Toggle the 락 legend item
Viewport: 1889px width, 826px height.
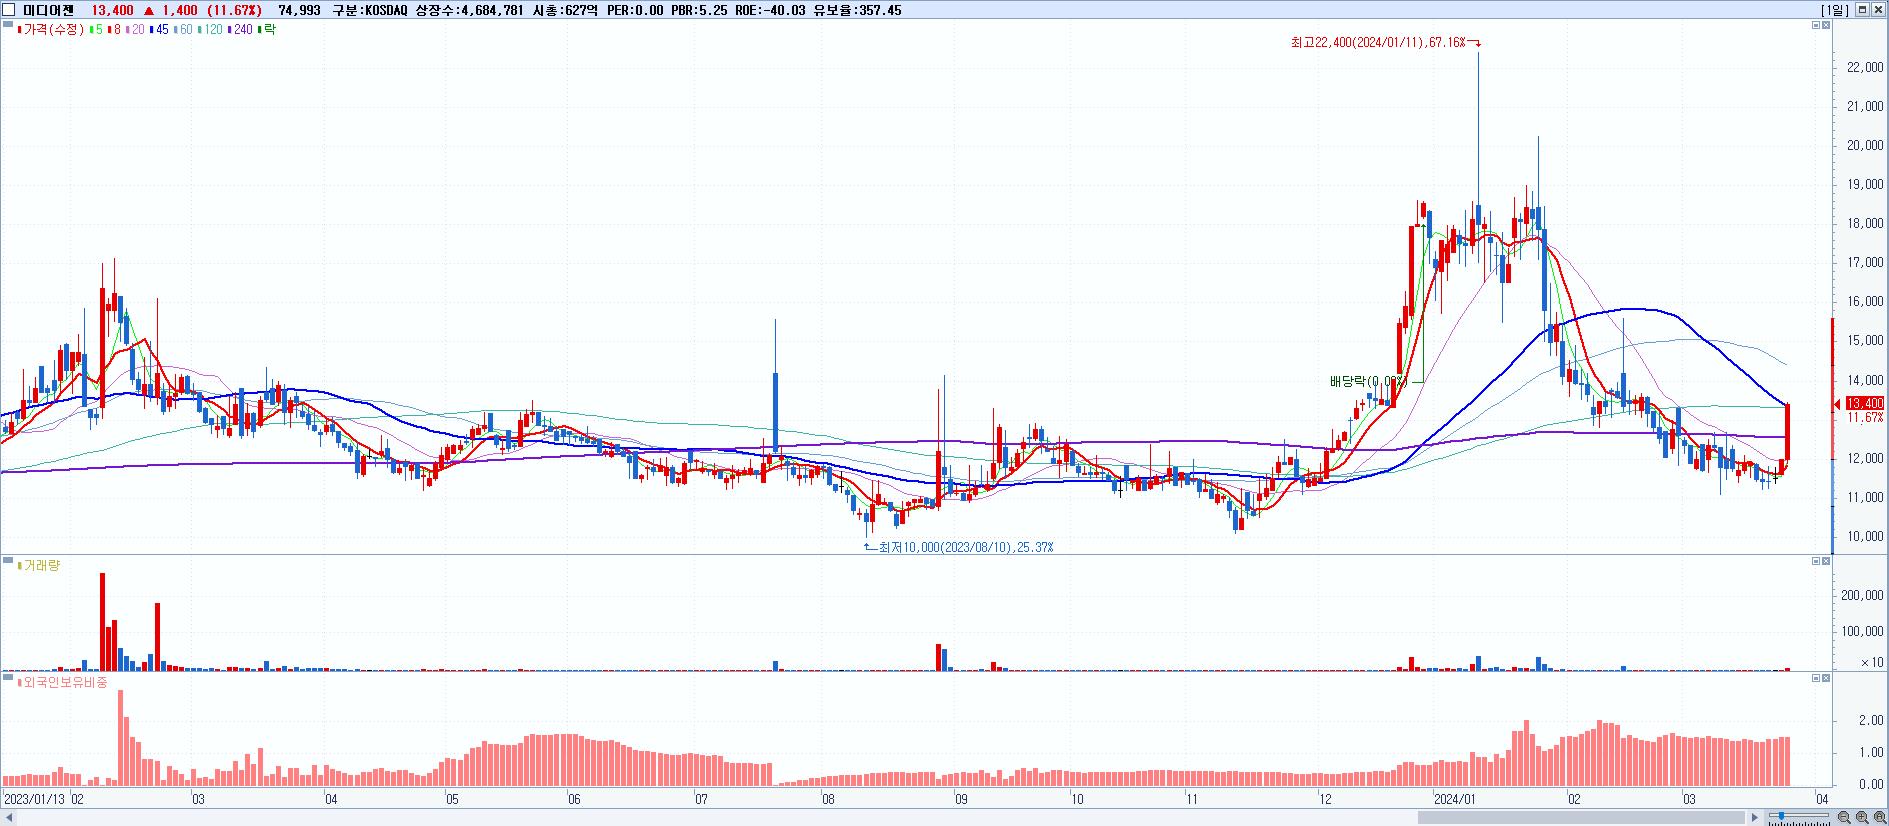click(x=267, y=30)
